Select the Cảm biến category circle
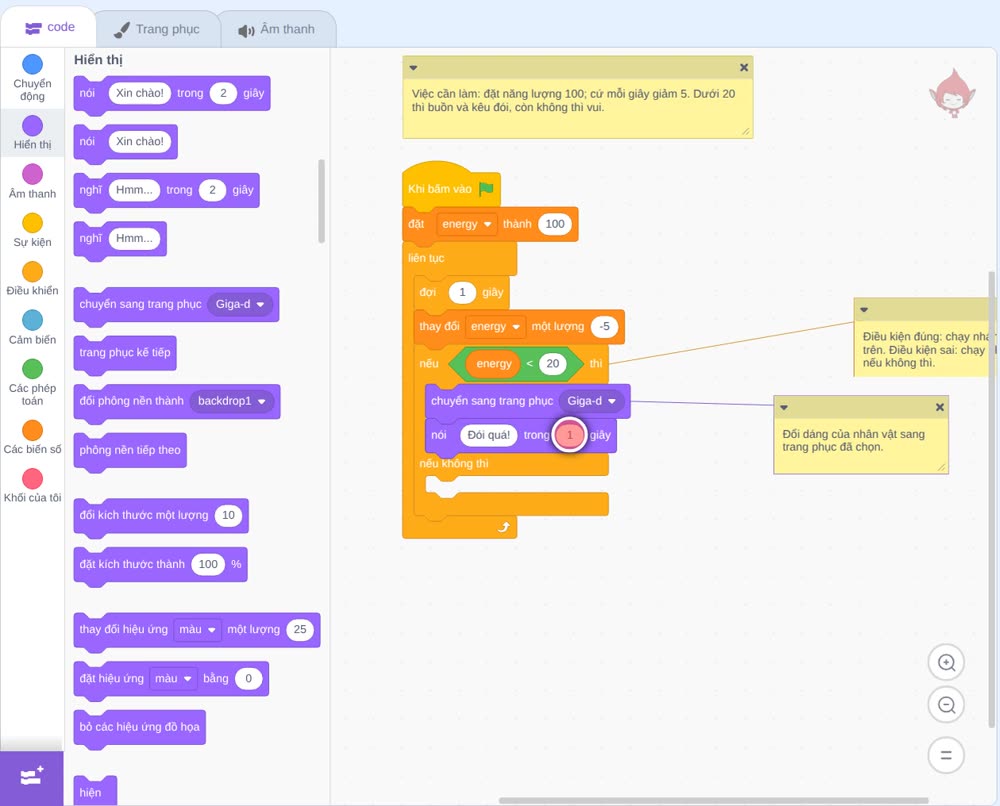Image resolution: width=1000 pixels, height=806 pixels. 33,320
